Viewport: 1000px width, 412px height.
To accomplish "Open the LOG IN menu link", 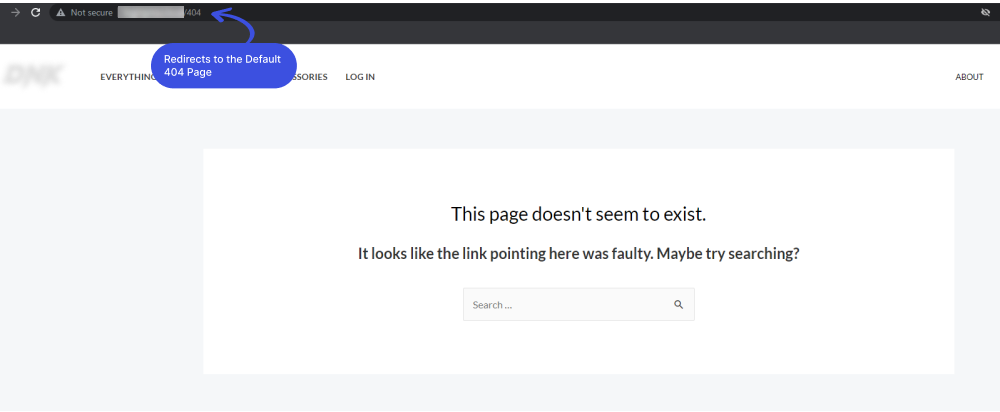I will point(360,77).
